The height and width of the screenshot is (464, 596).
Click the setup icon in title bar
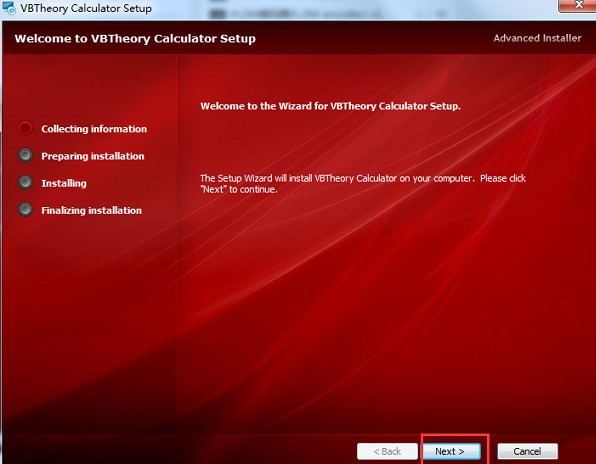click(8, 8)
